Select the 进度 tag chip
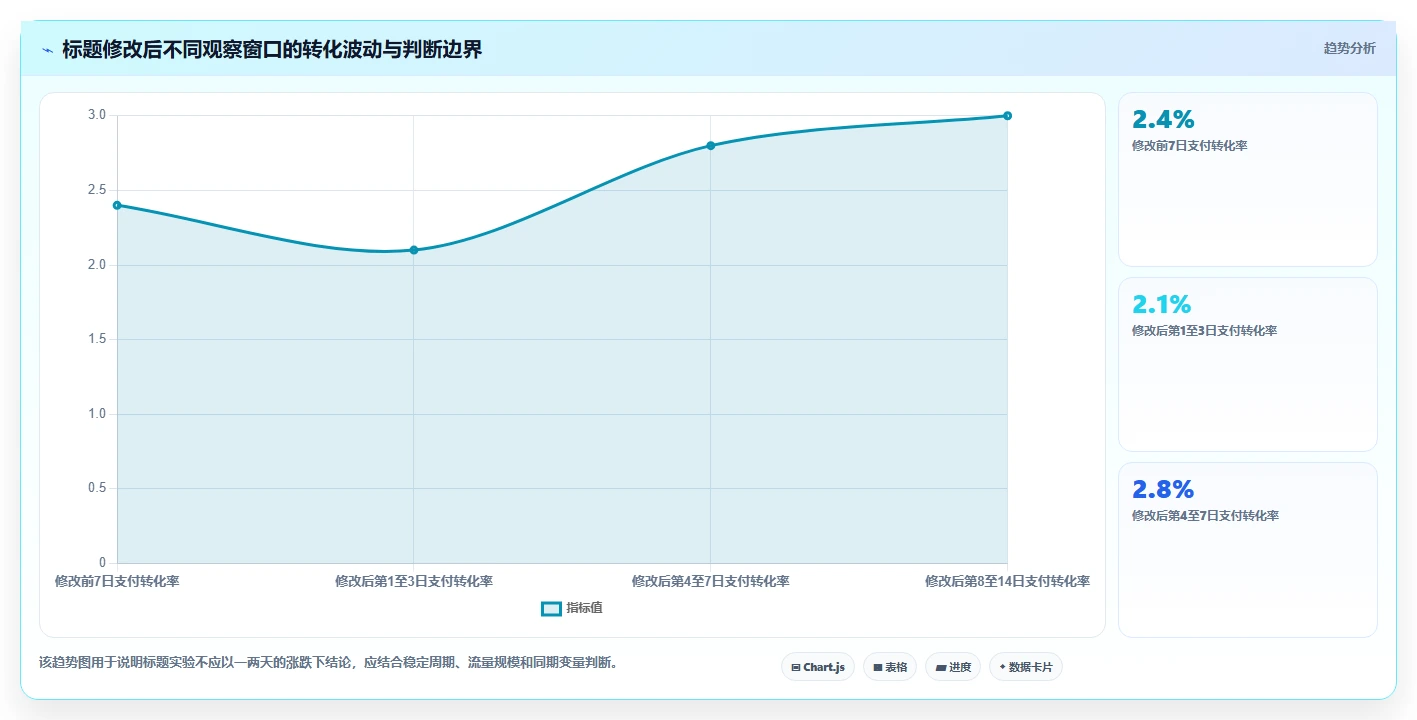 tap(953, 667)
